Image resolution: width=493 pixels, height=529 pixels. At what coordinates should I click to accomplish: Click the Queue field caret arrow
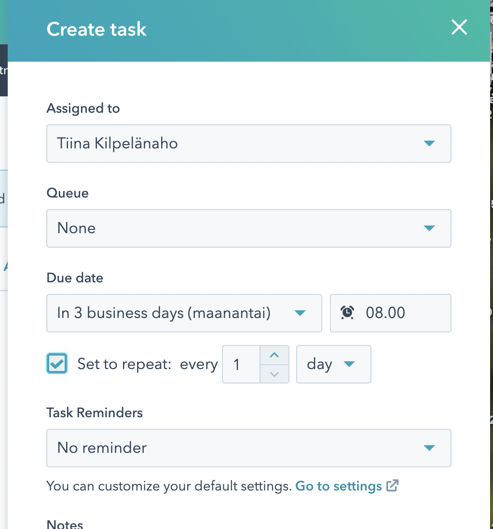point(429,228)
